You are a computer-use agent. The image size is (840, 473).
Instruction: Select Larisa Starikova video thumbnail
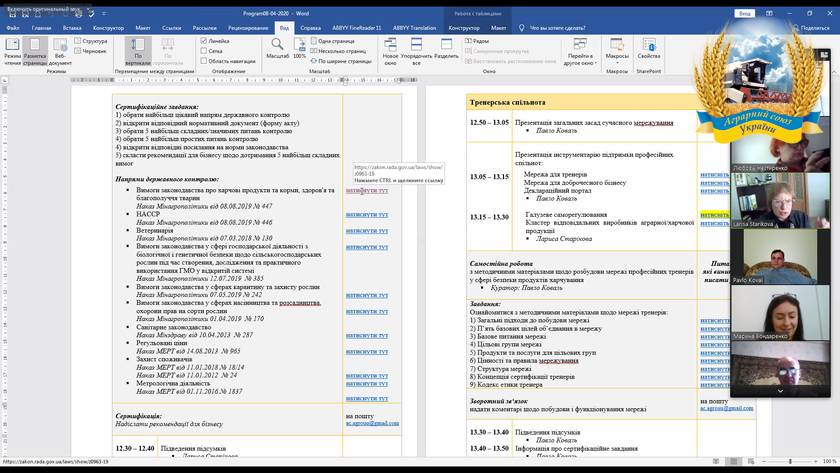[x=781, y=200]
